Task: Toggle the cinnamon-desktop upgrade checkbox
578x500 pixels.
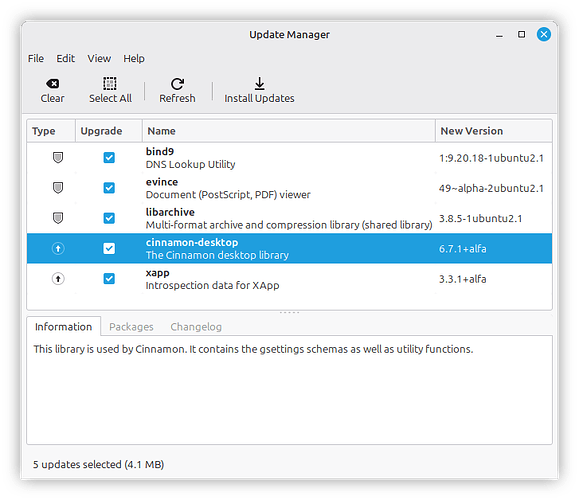Action: (x=109, y=249)
